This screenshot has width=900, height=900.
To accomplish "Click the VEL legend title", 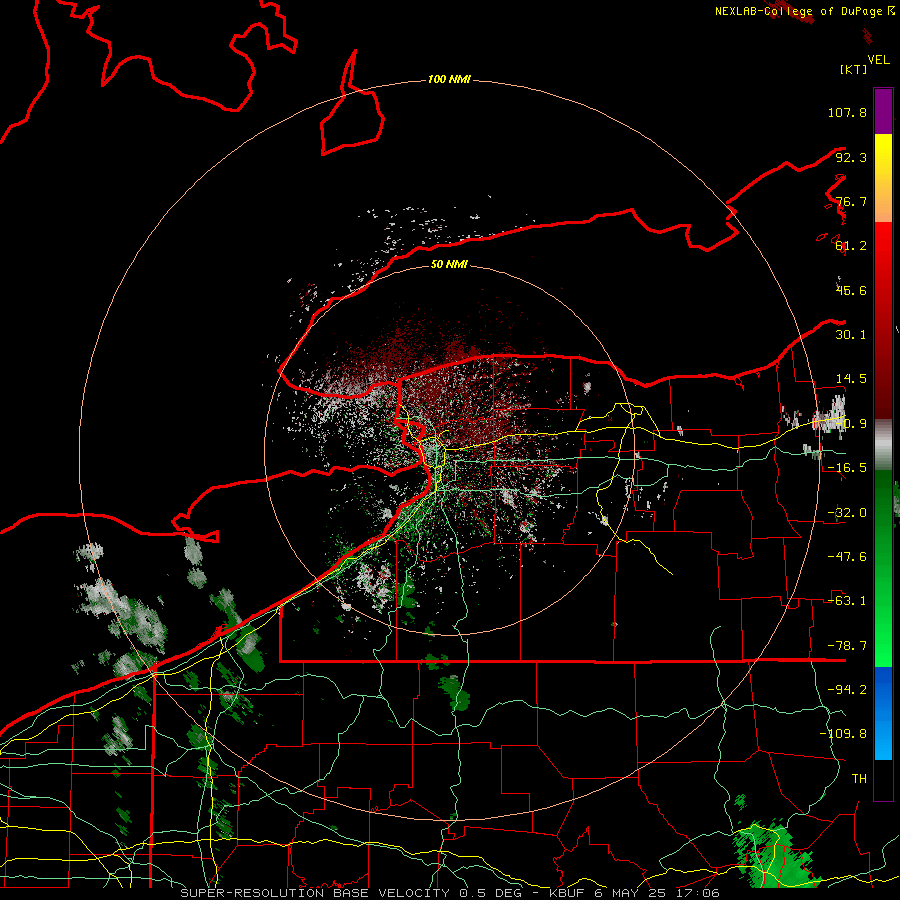I will pos(879,60).
